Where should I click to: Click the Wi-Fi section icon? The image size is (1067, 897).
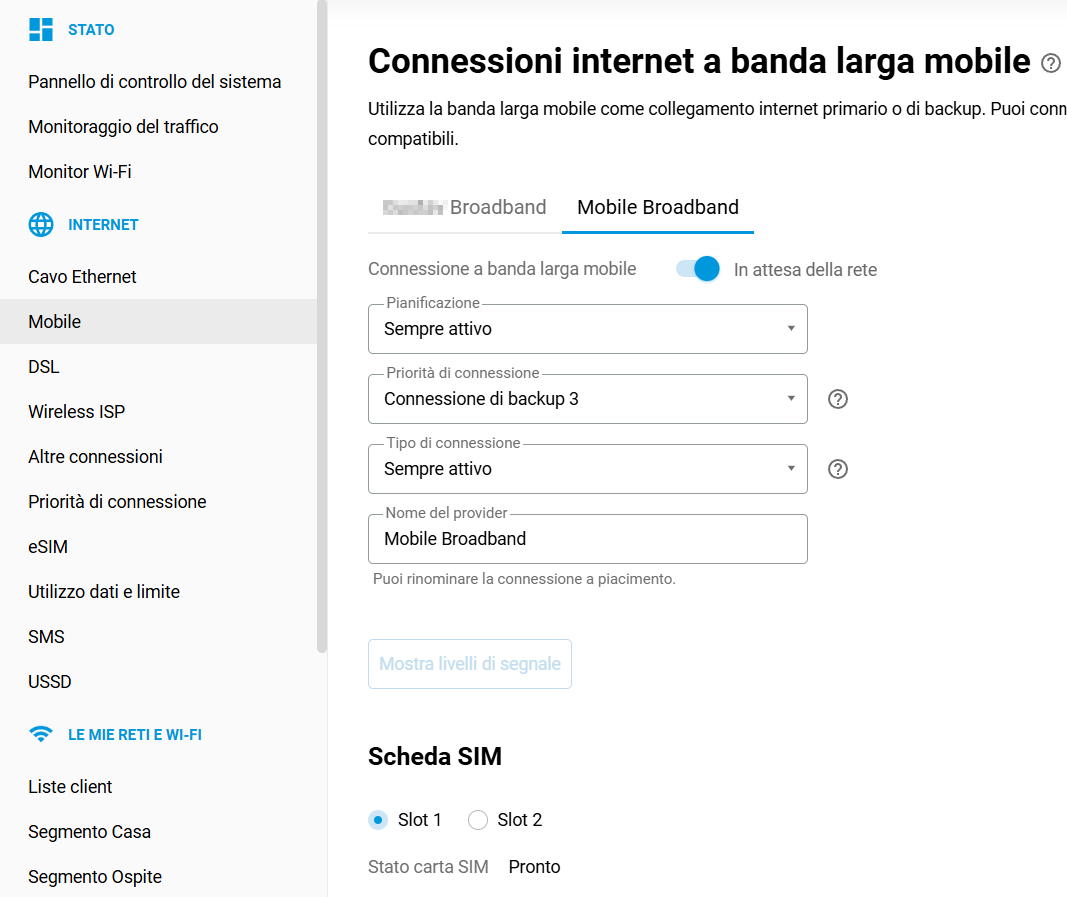pyautogui.click(x=41, y=735)
